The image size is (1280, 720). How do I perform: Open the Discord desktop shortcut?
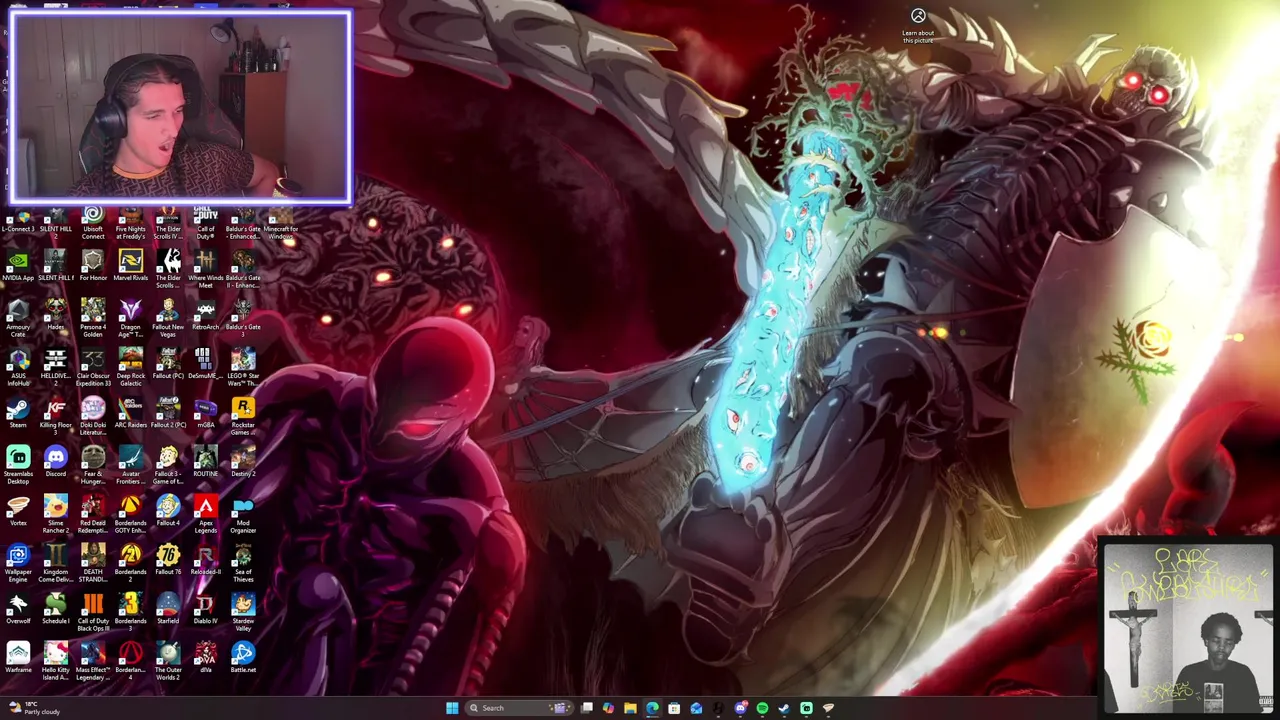[x=55, y=462]
